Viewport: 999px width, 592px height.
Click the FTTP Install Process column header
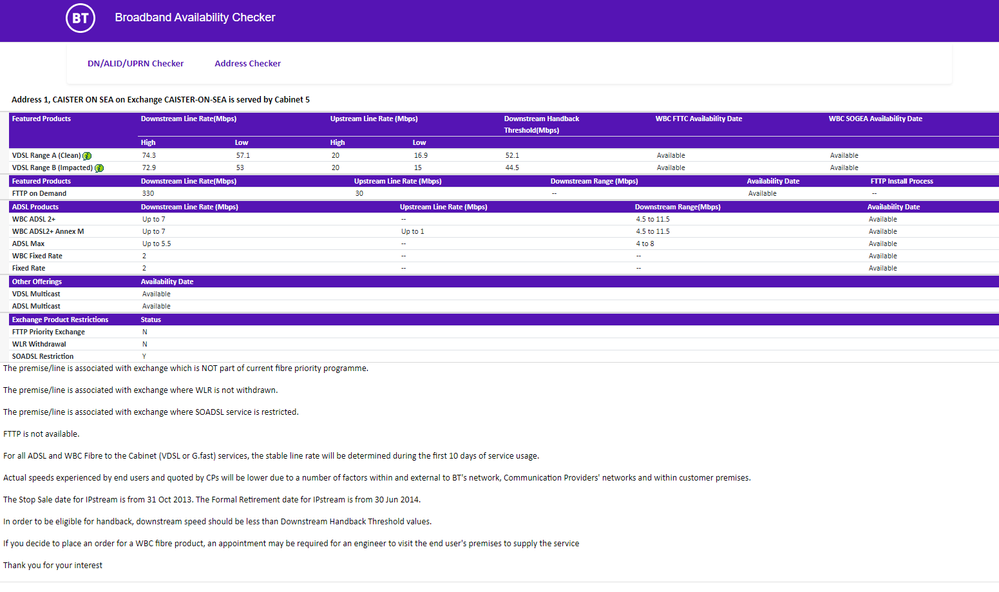point(902,181)
